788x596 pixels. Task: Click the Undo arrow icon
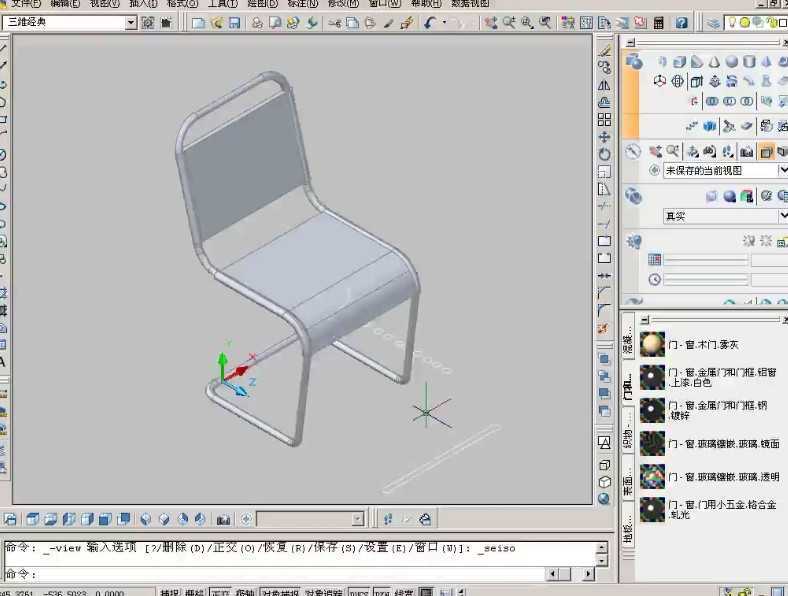pyautogui.click(x=429, y=23)
